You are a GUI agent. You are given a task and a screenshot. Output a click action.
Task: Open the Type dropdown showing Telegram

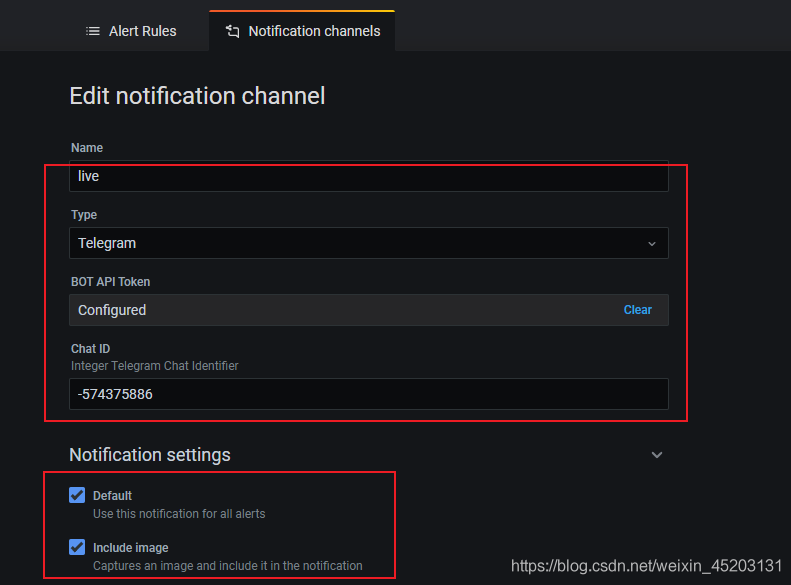[x=369, y=243]
